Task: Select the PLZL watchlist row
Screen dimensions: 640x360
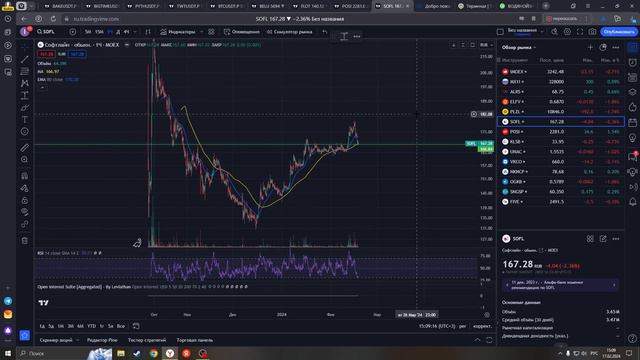Action: tap(561, 111)
